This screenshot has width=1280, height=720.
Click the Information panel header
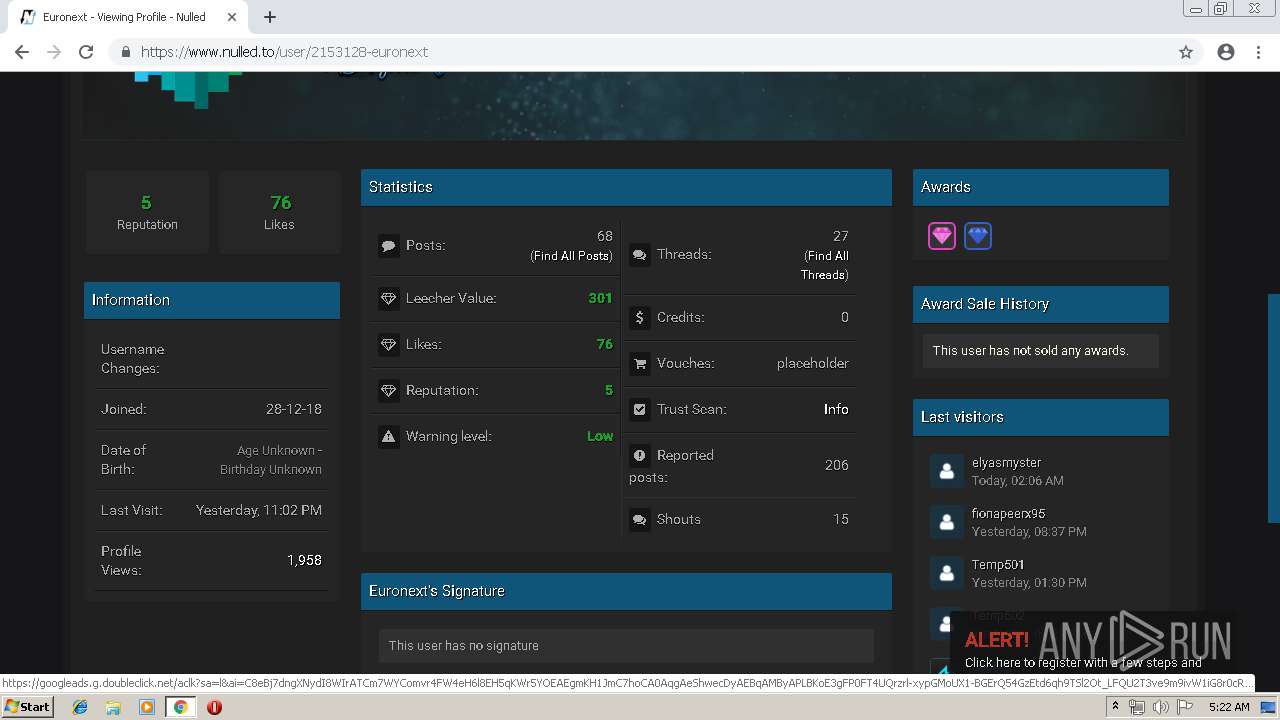(x=212, y=300)
